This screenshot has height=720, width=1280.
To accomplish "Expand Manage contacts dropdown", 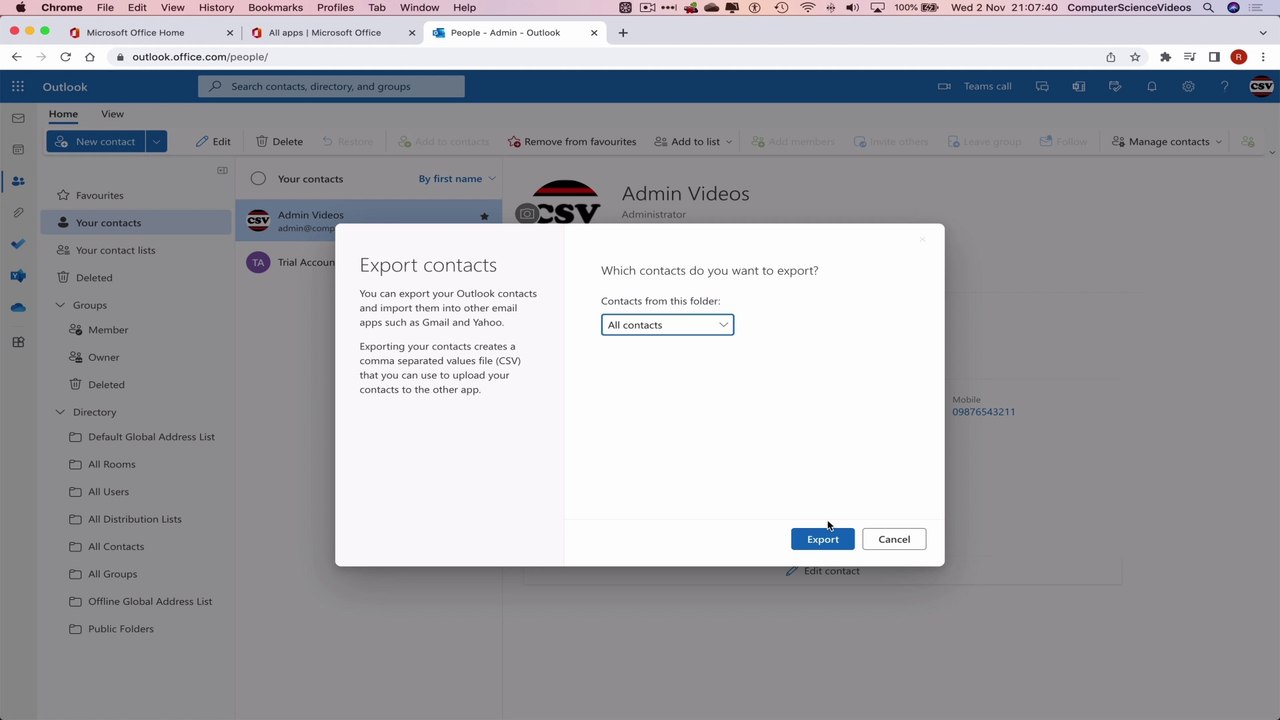I will 1218,142.
